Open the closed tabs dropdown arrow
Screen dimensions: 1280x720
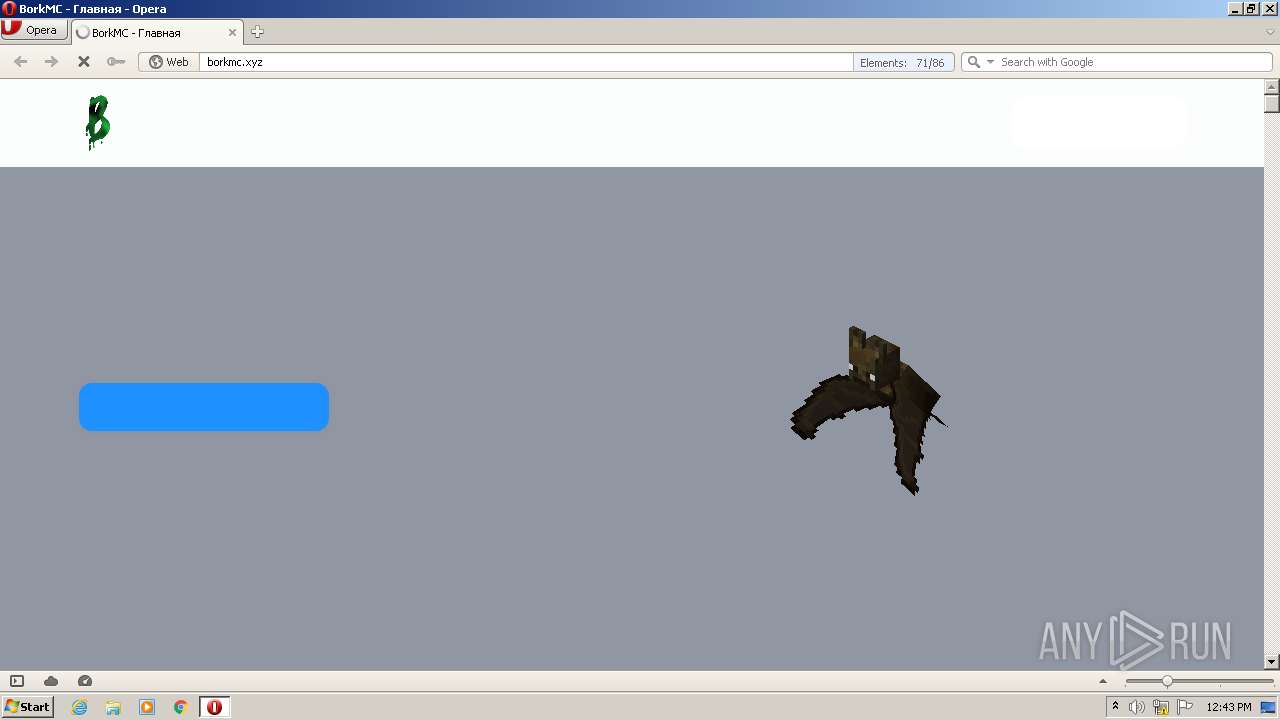(1270, 32)
